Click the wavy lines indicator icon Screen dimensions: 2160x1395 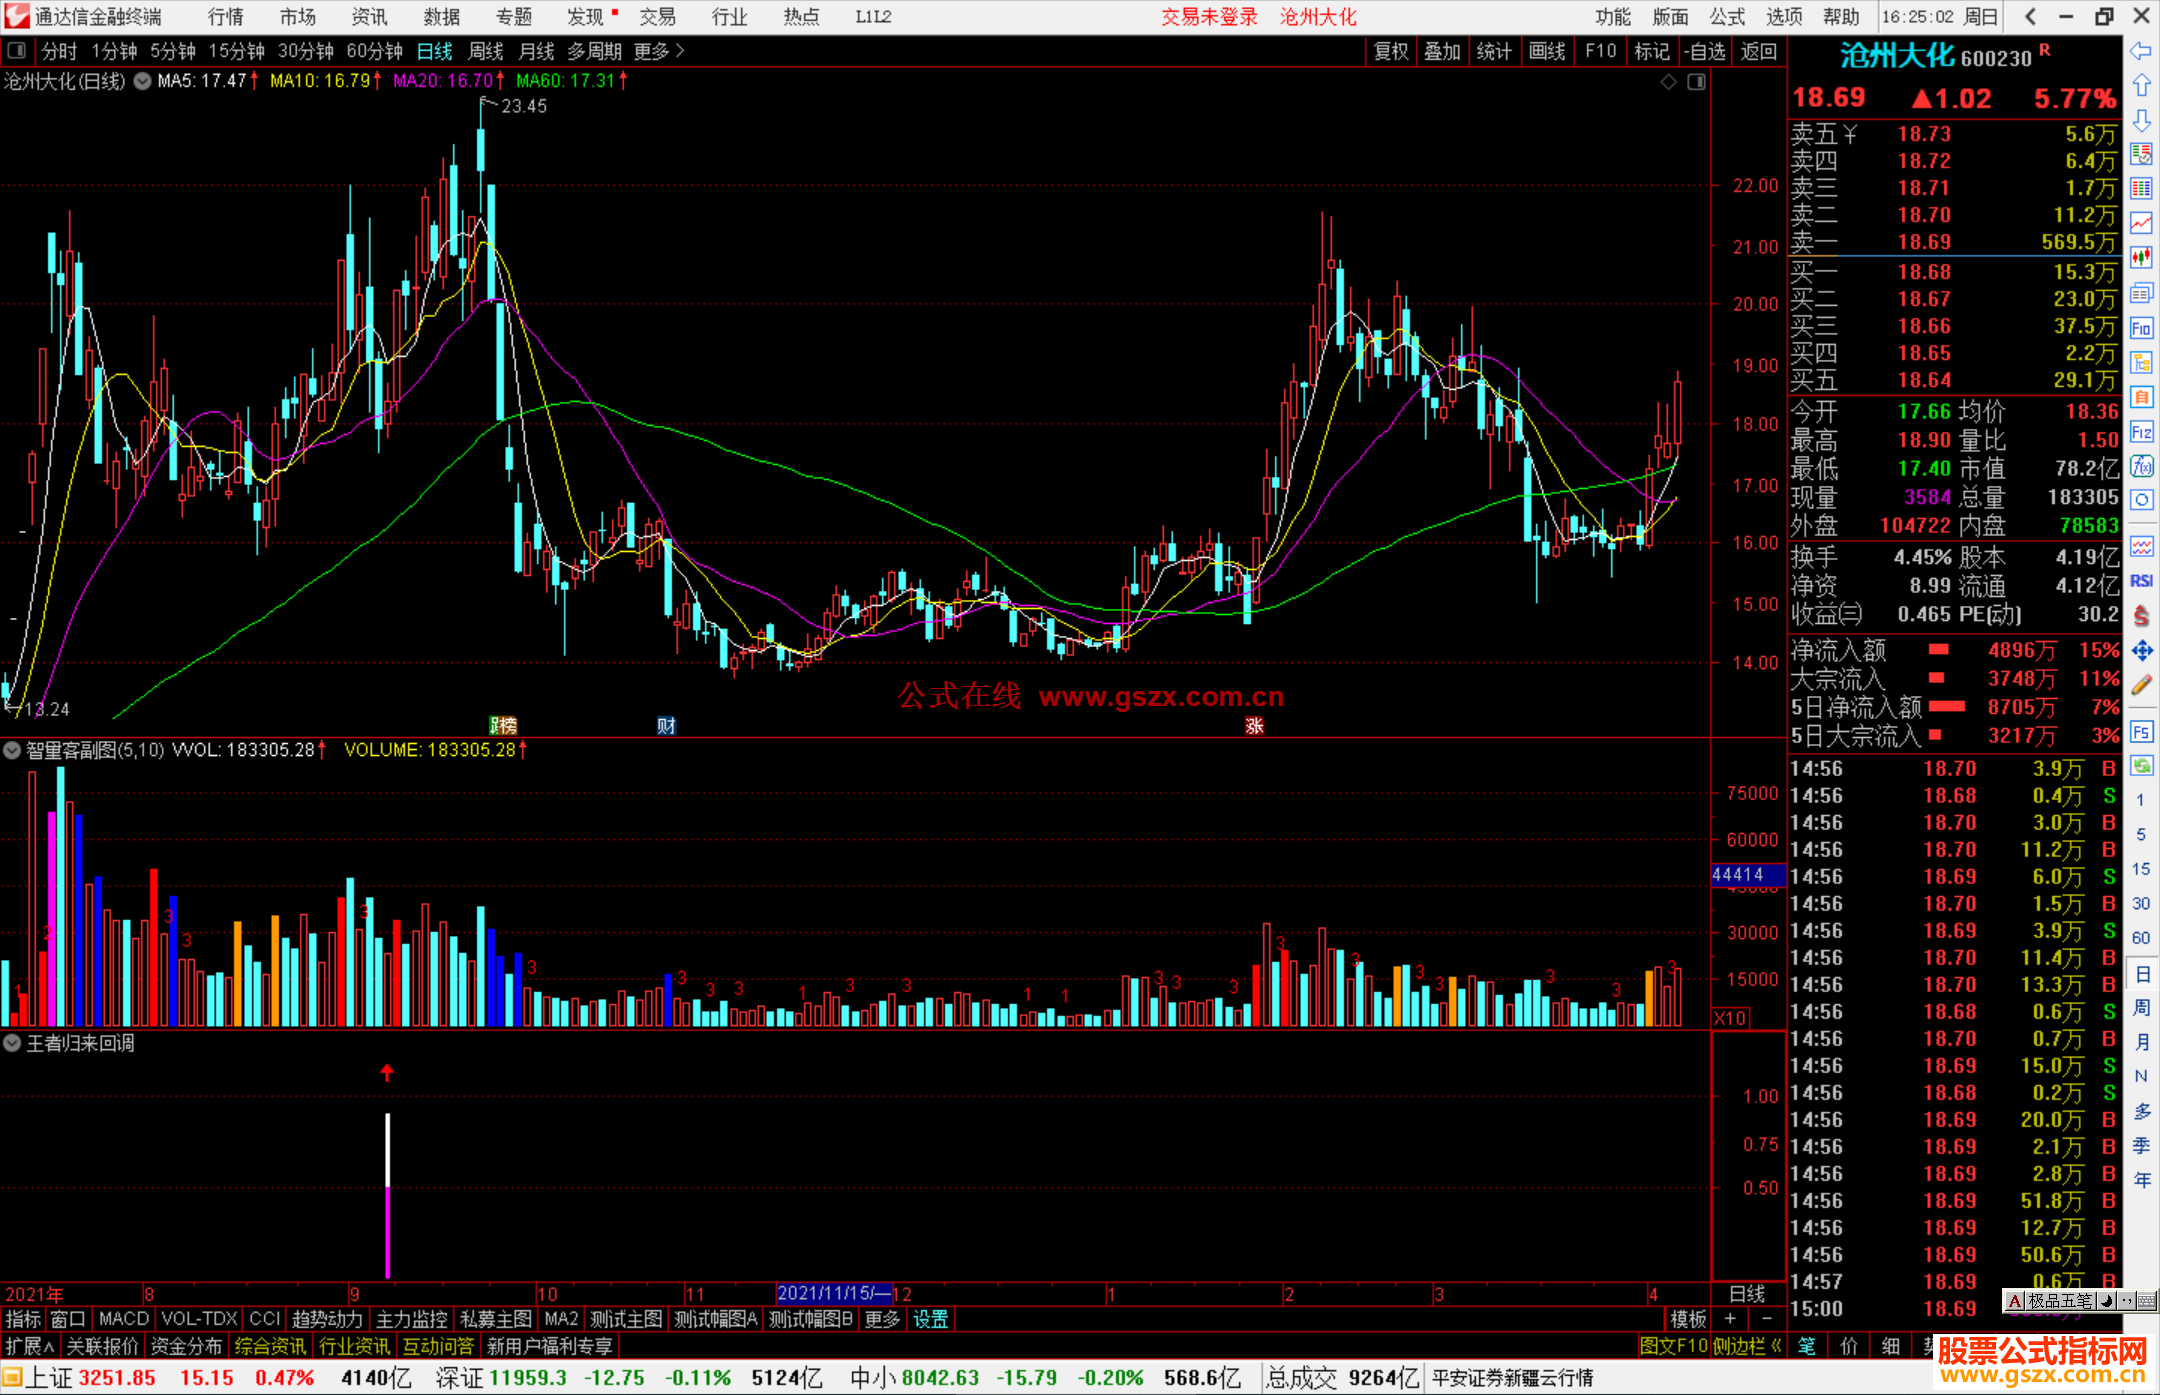[2141, 546]
